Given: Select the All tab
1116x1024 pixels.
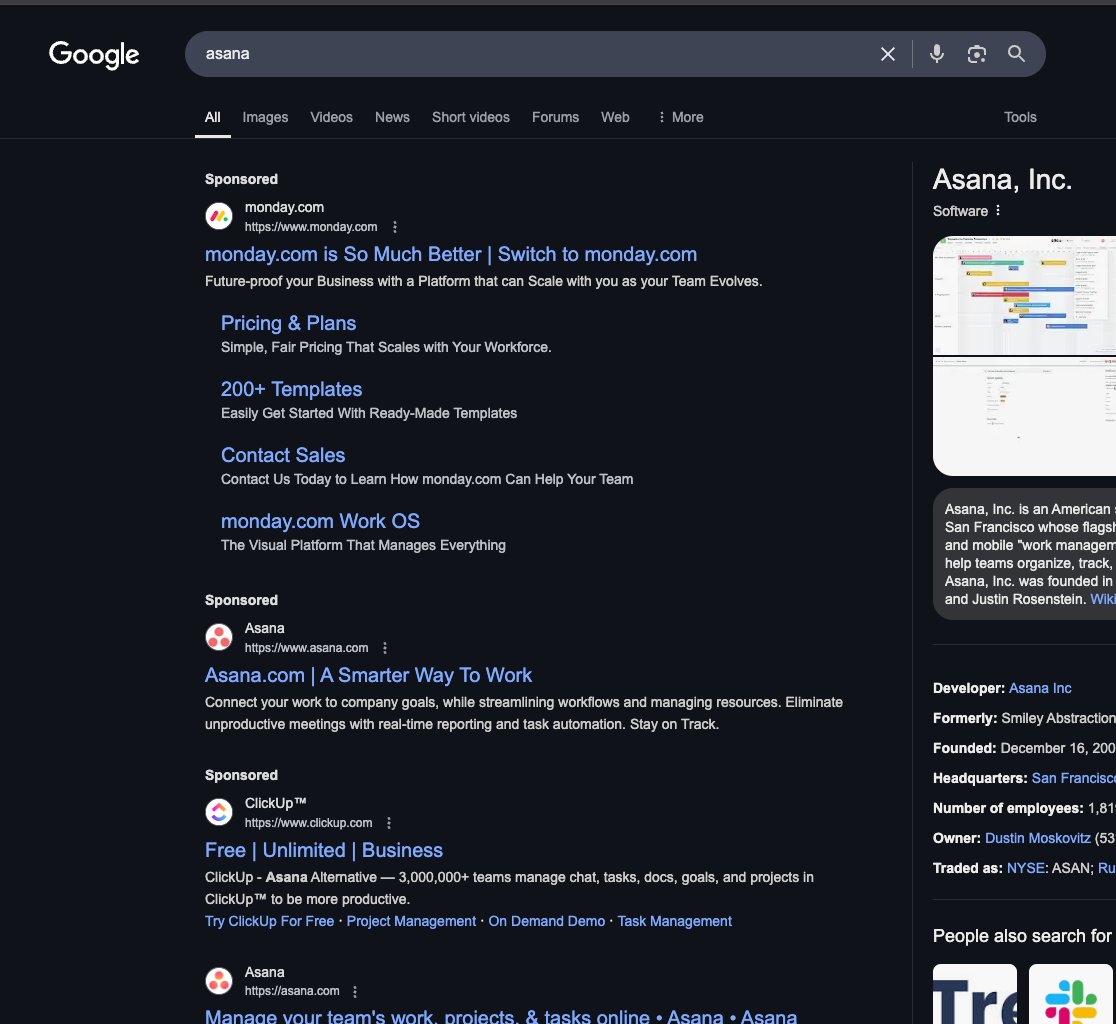Looking at the screenshot, I should pos(213,117).
